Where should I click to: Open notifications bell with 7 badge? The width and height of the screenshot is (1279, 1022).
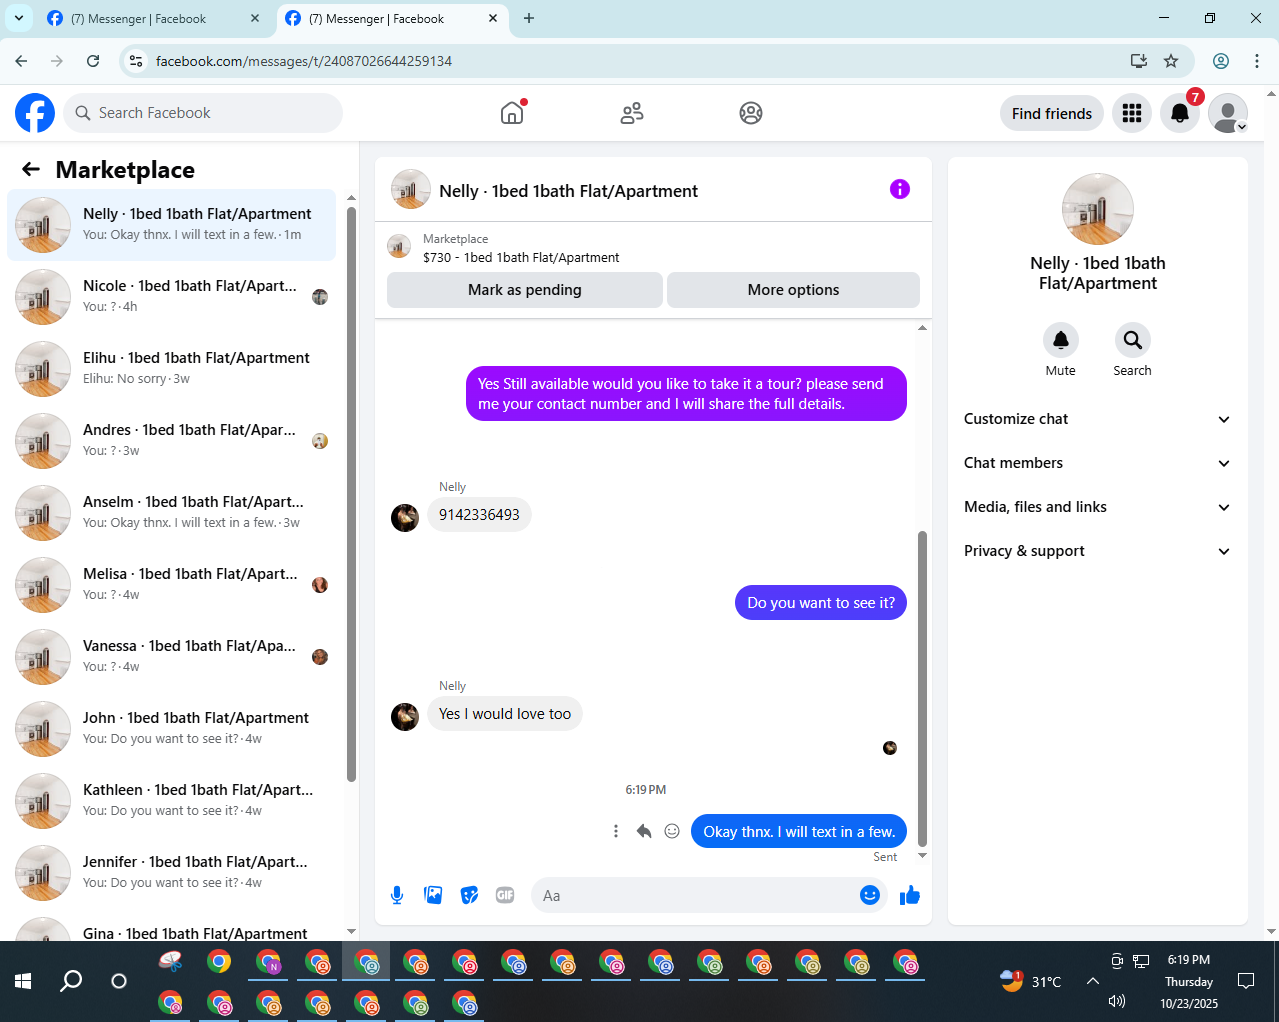[x=1180, y=113]
